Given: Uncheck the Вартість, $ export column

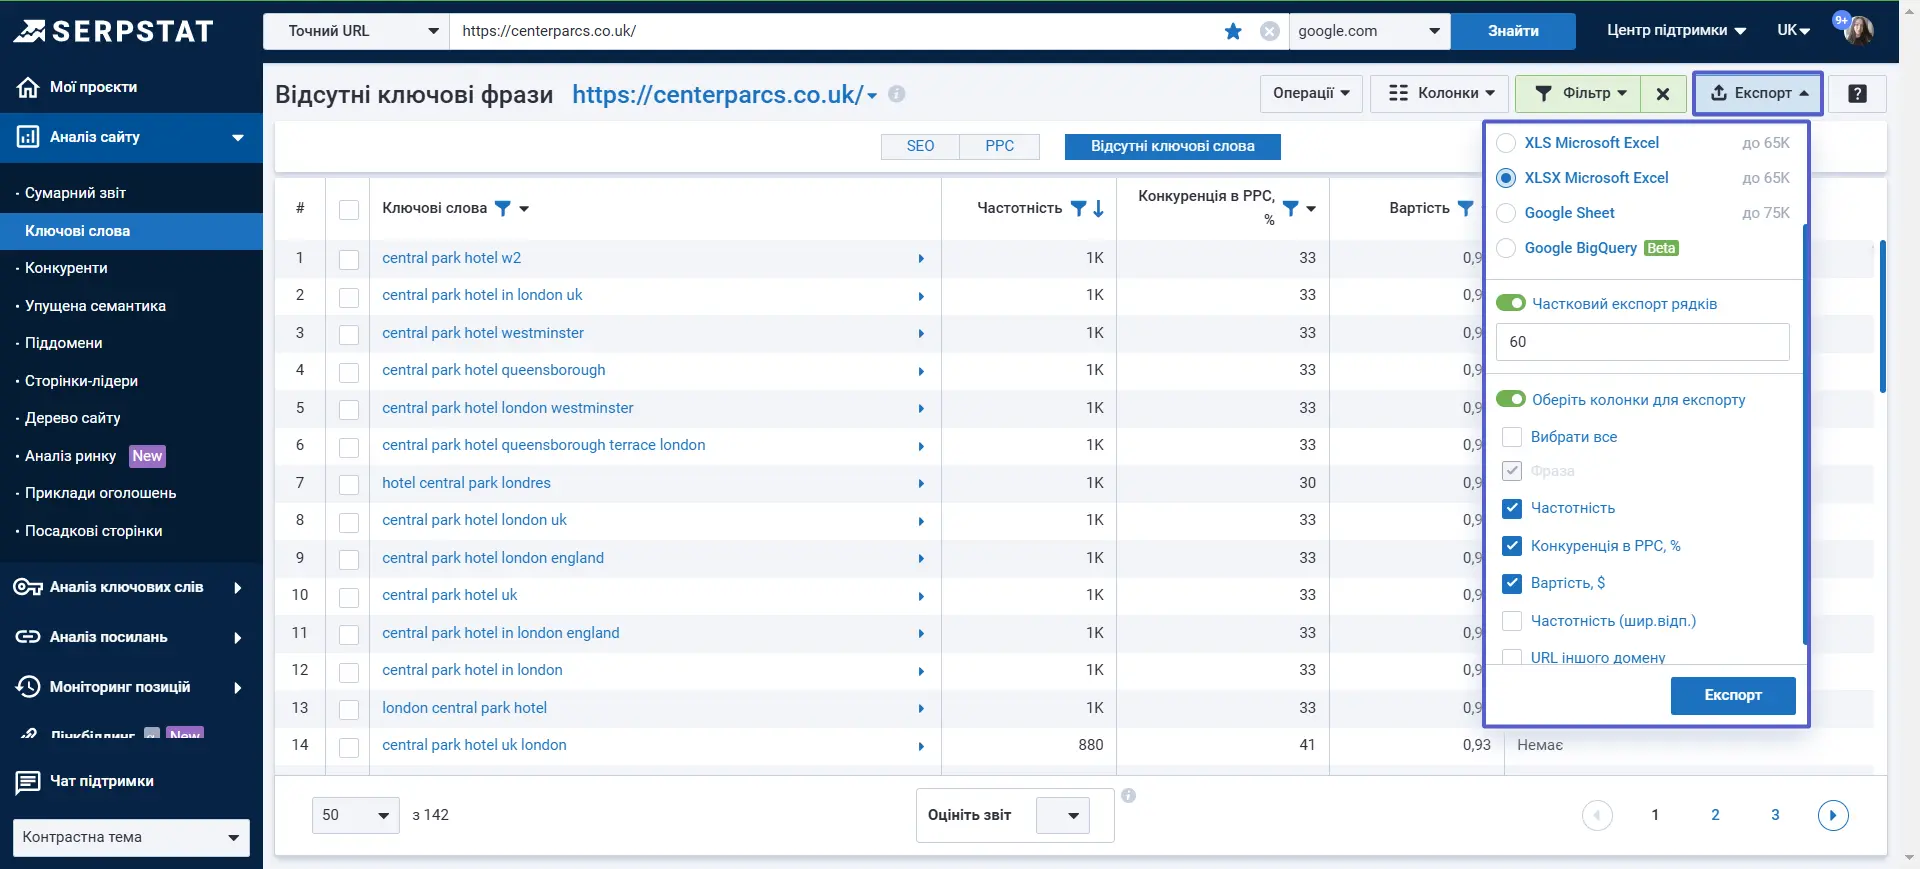Looking at the screenshot, I should pos(1512,583).
